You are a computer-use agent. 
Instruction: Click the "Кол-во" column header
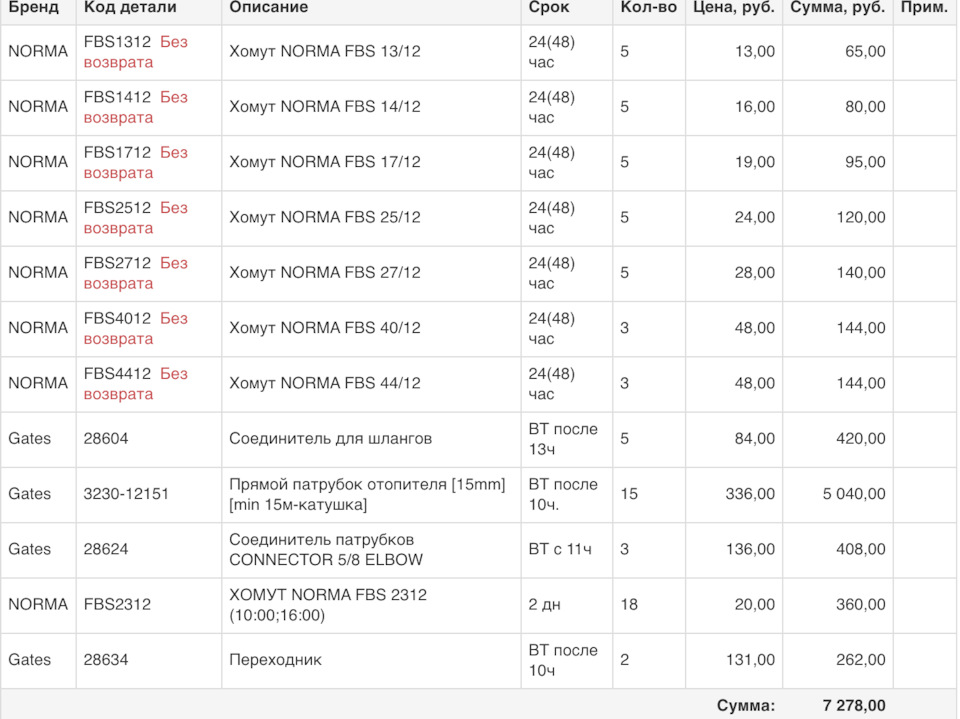tap(647, 8)
